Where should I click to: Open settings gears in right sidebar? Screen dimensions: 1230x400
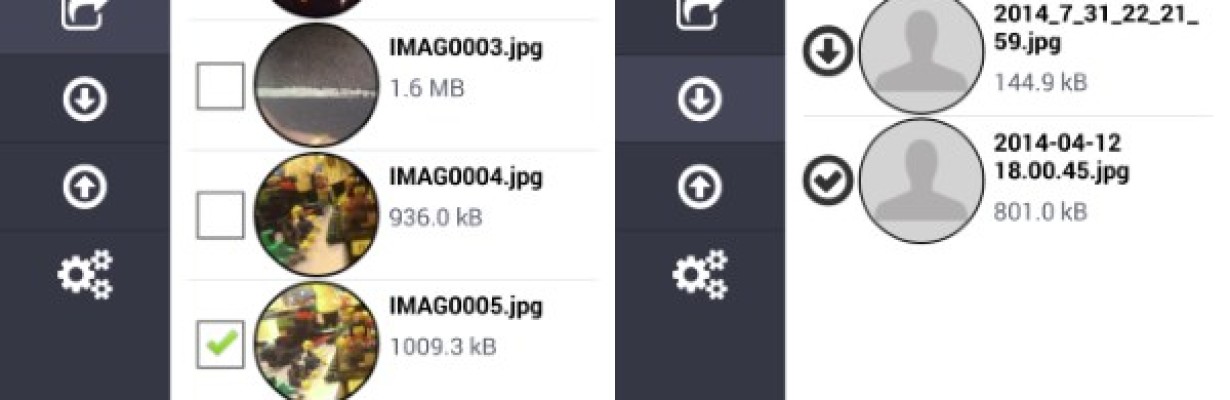[x=700, y=275]
